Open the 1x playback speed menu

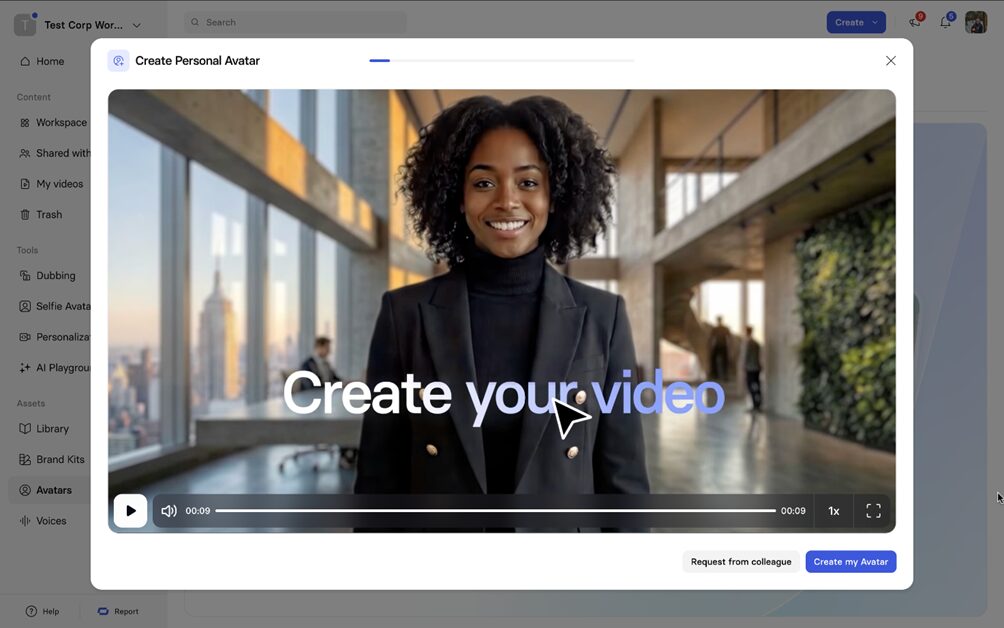click(x=833, y=511)
